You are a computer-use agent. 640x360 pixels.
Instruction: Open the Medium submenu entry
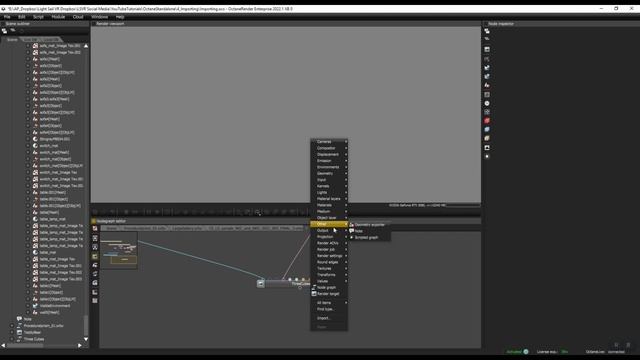coord(329,211)
